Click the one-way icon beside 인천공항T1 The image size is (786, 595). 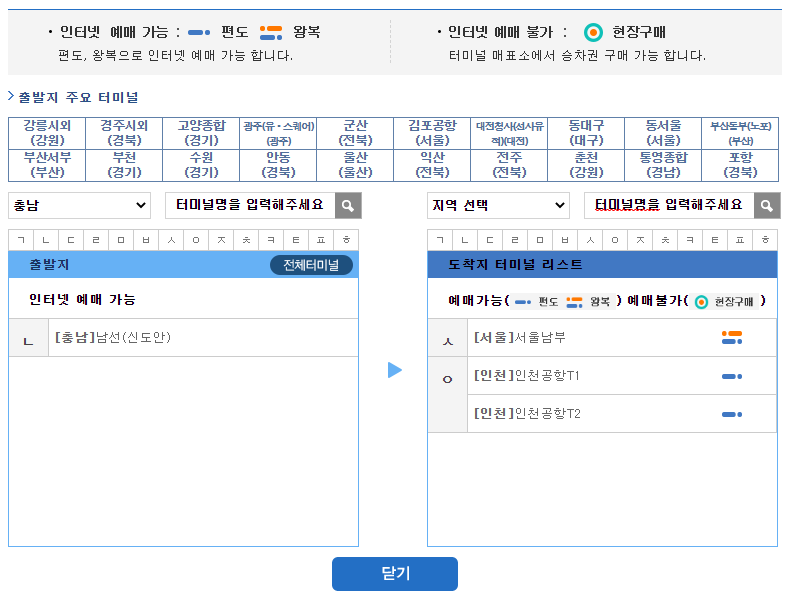coord(732,376)
